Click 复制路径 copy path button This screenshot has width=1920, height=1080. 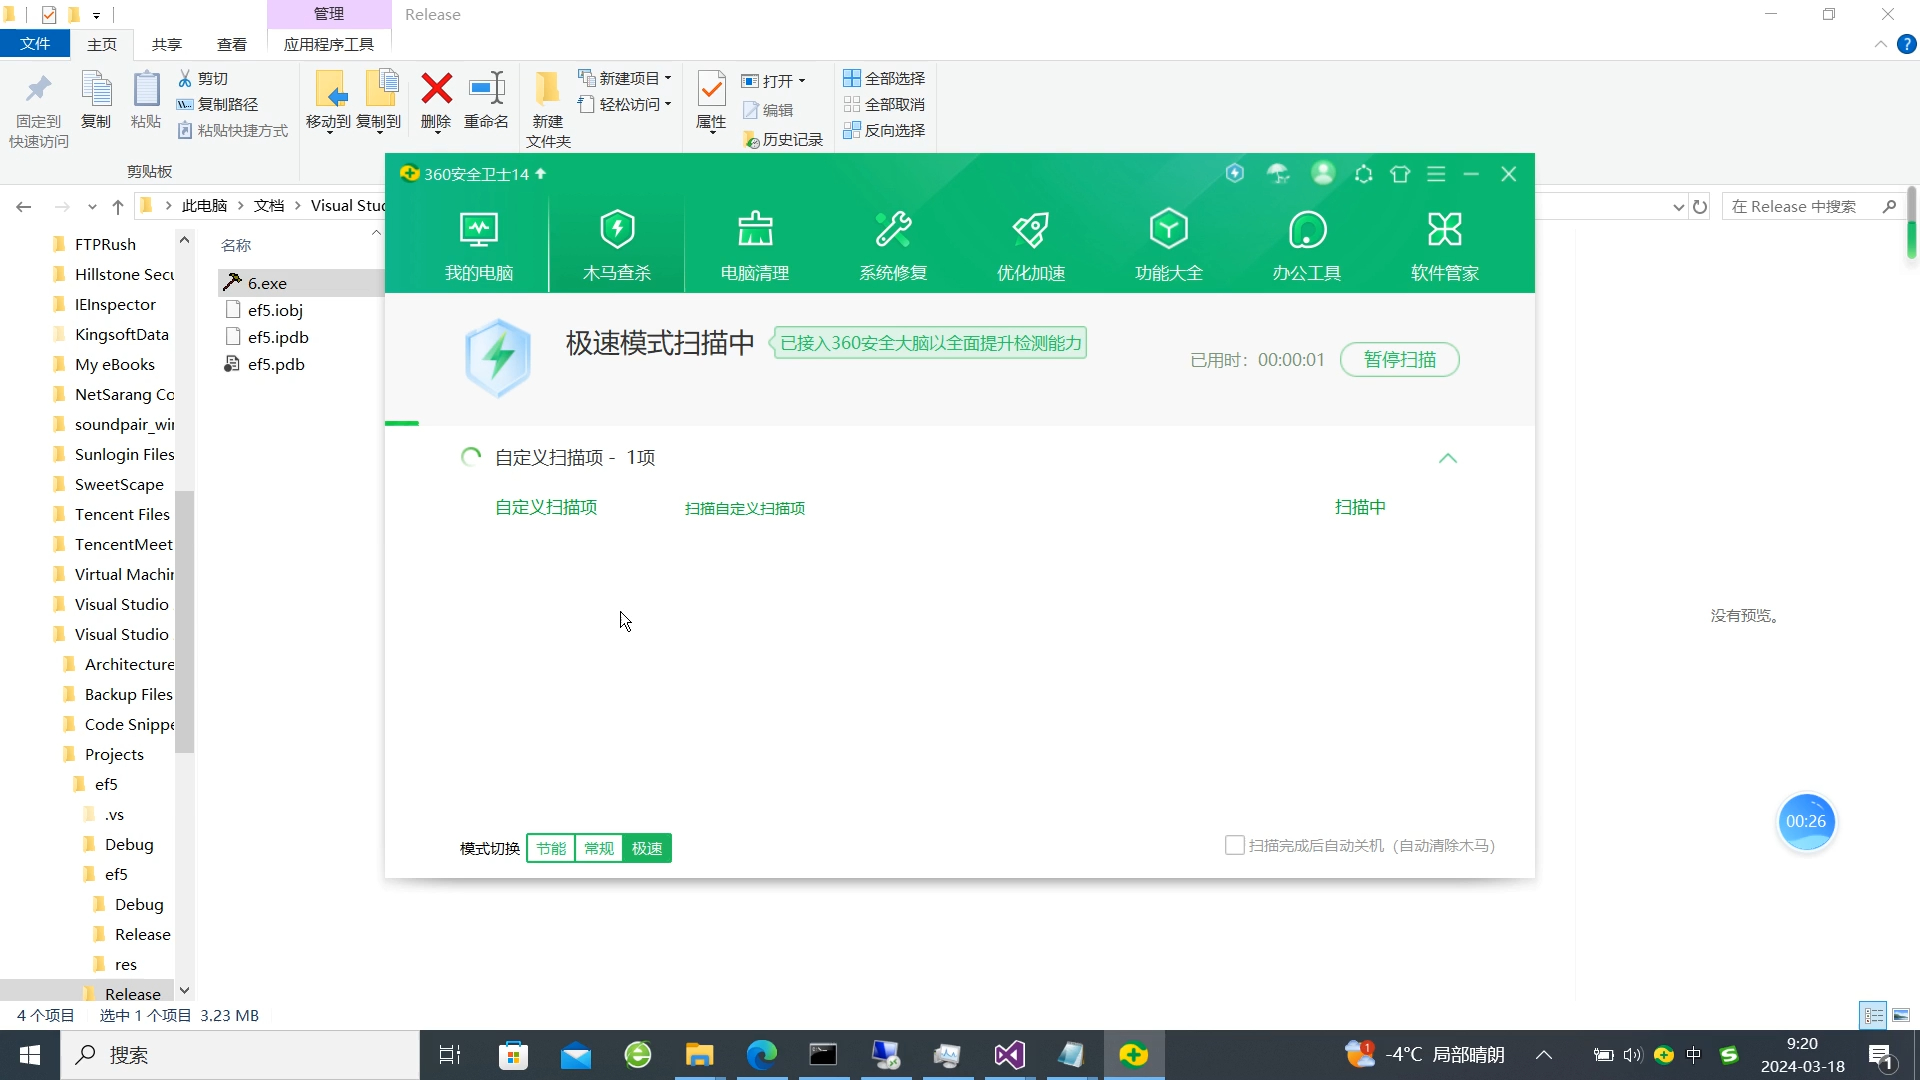pos(218,104)
